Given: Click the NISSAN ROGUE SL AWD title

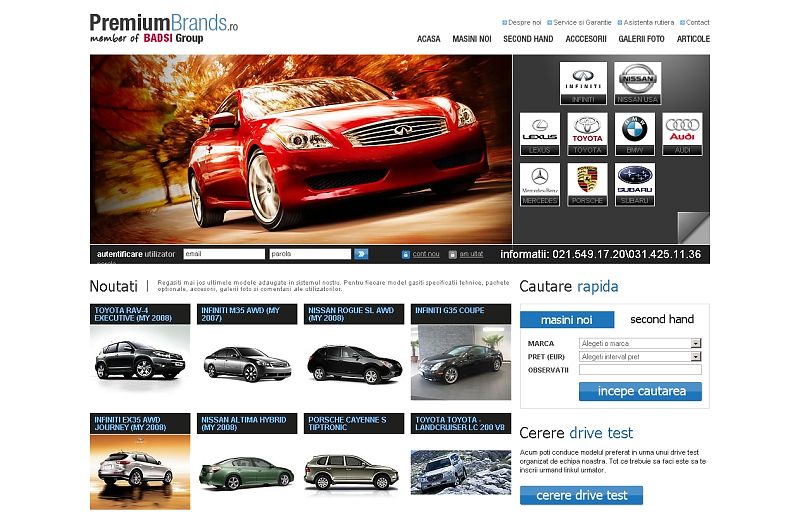Looking at the screenshot, I should click(354, 314).
